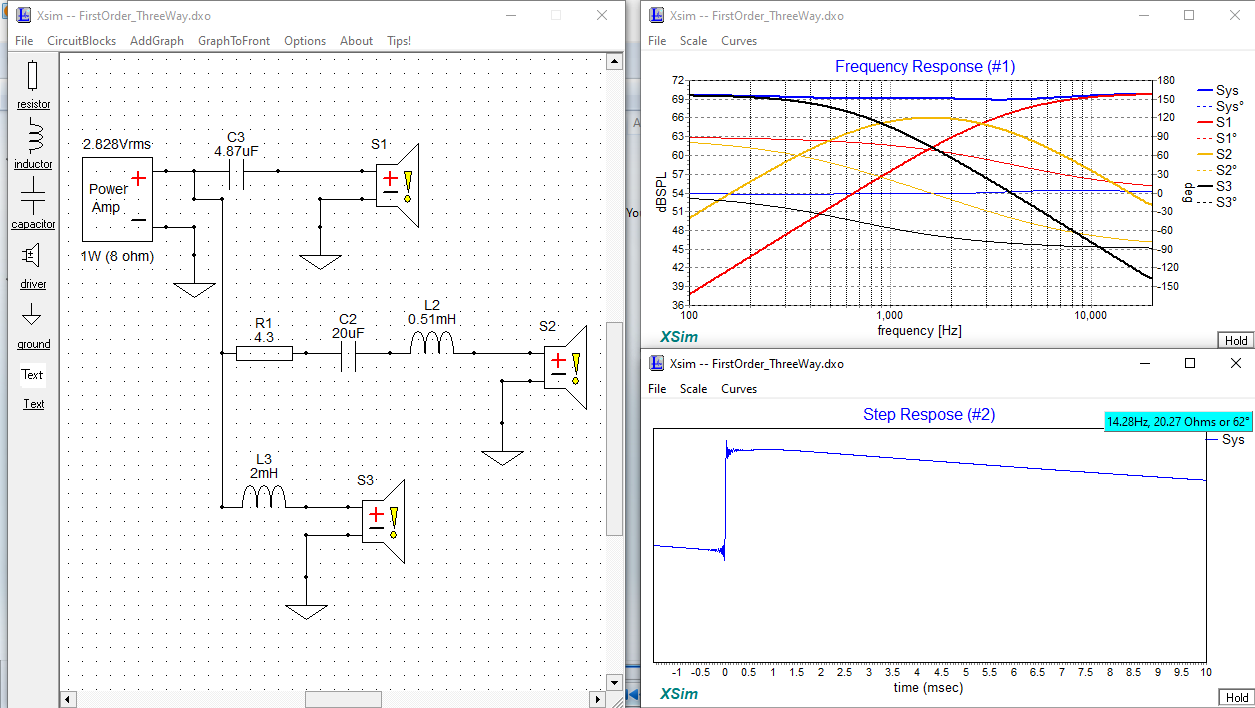
Task: Click the S1 driver symbol
Action: (x=399, y=185)
